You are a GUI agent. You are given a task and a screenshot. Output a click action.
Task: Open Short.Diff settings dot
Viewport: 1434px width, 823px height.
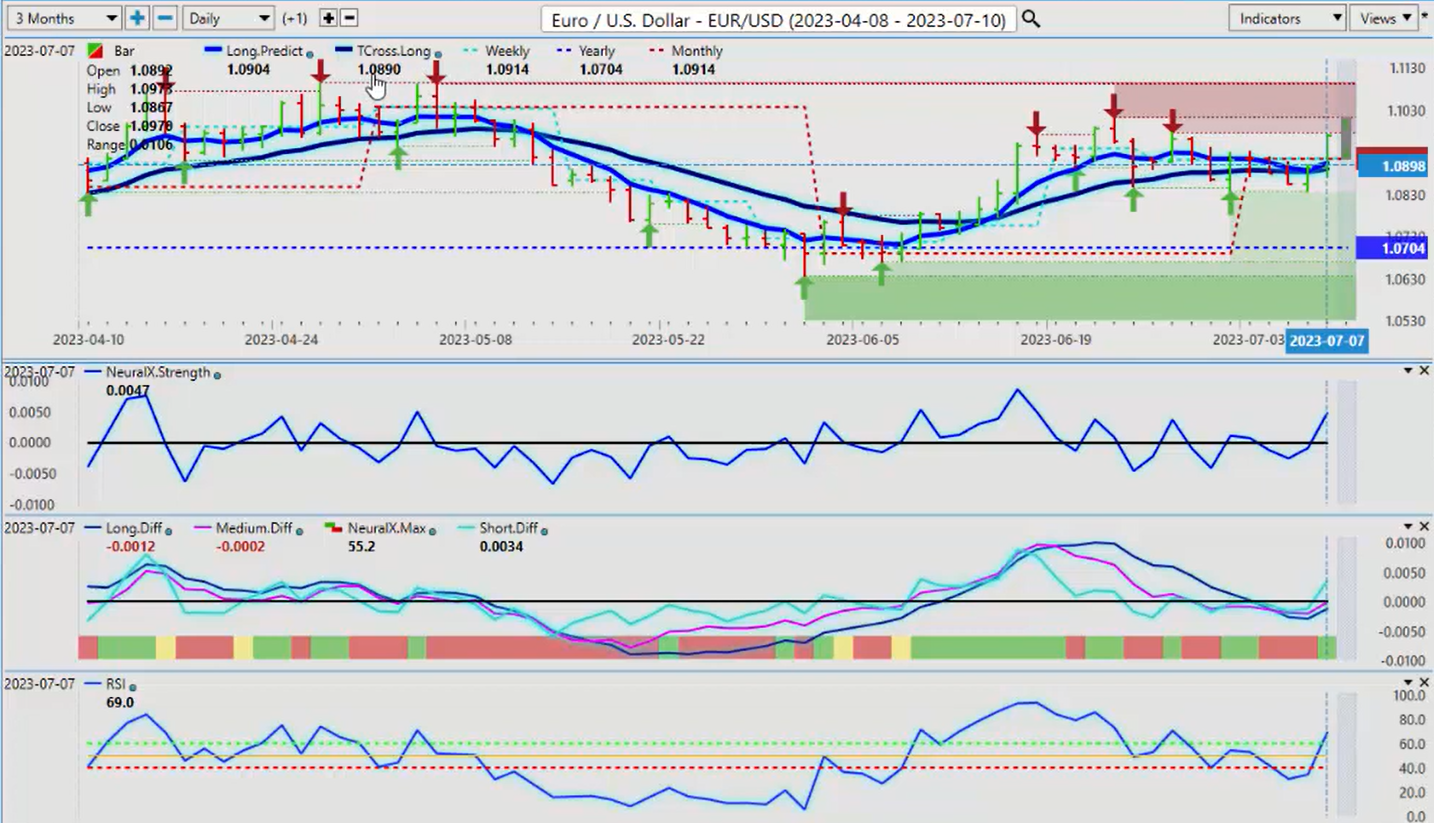(x=544, y=531)
